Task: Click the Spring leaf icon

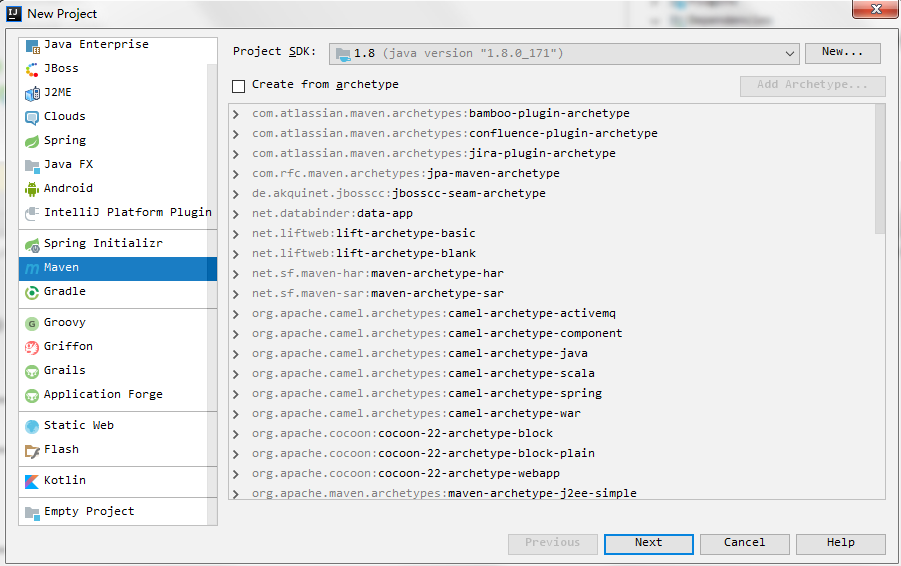Action: (32, 141)
